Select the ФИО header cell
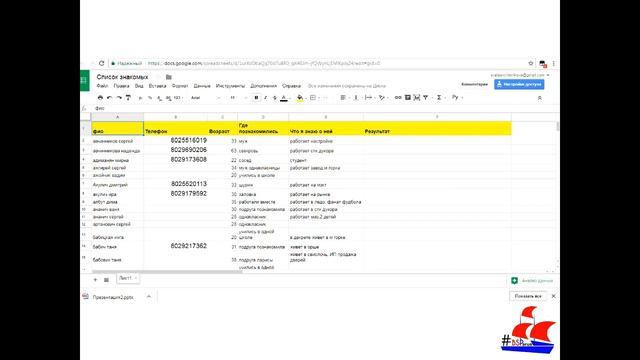Screen dimensions: 640x360 [118, 128]
